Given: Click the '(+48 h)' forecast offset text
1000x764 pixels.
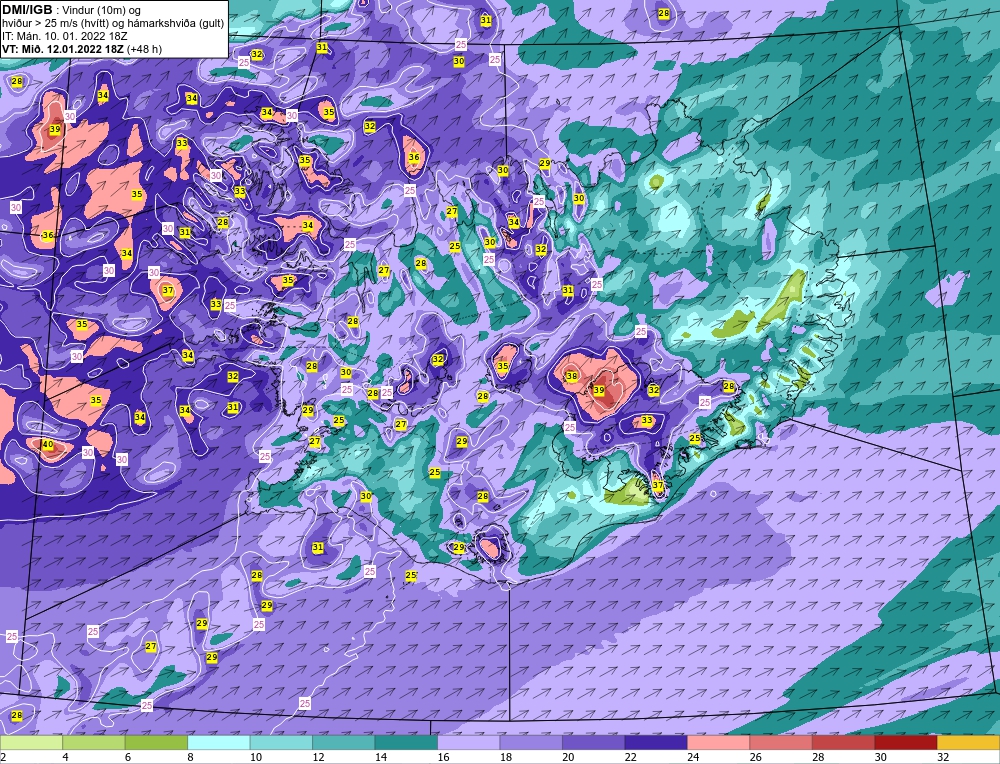Looking at the screenshot, I should (x=145, y=49).
